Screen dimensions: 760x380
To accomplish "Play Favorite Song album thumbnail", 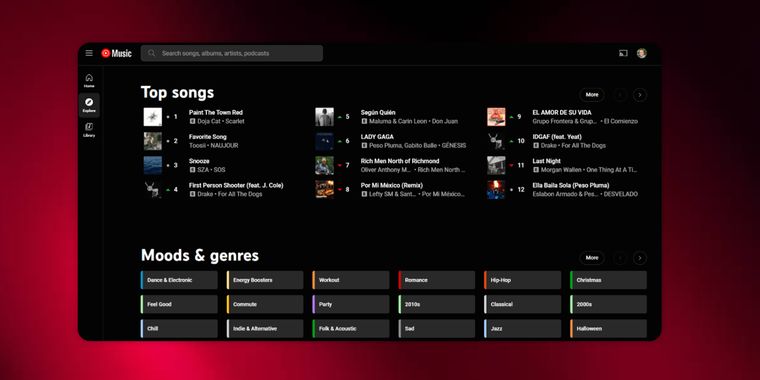I will click(153, 141).
